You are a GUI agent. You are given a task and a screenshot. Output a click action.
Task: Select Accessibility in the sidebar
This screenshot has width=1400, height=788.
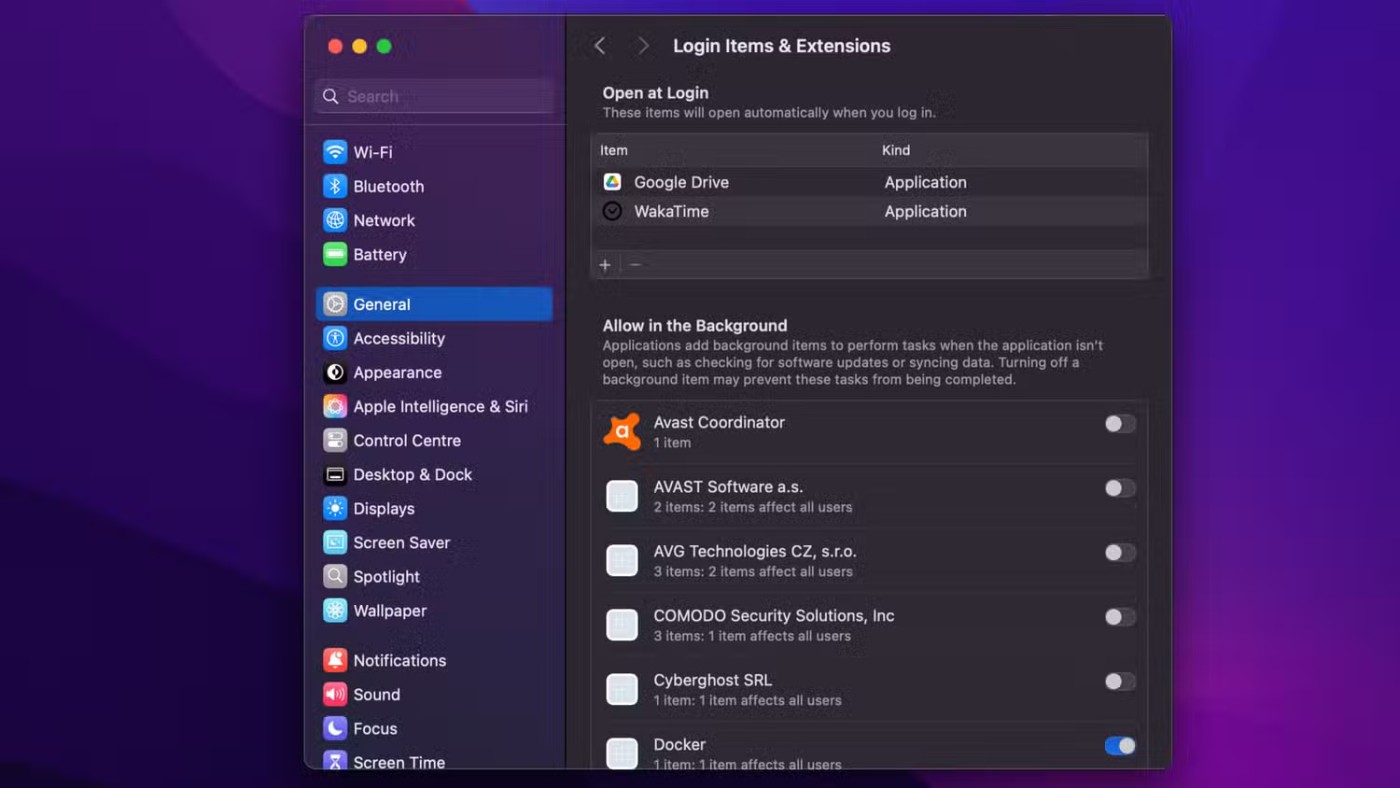(398, 338)
